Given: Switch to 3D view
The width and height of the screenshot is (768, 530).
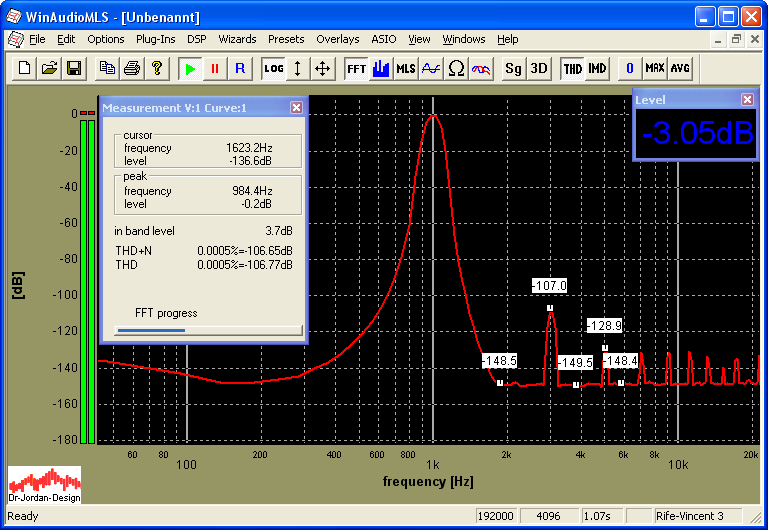Looking at the screenshot, I should click(x=538, y=69).
